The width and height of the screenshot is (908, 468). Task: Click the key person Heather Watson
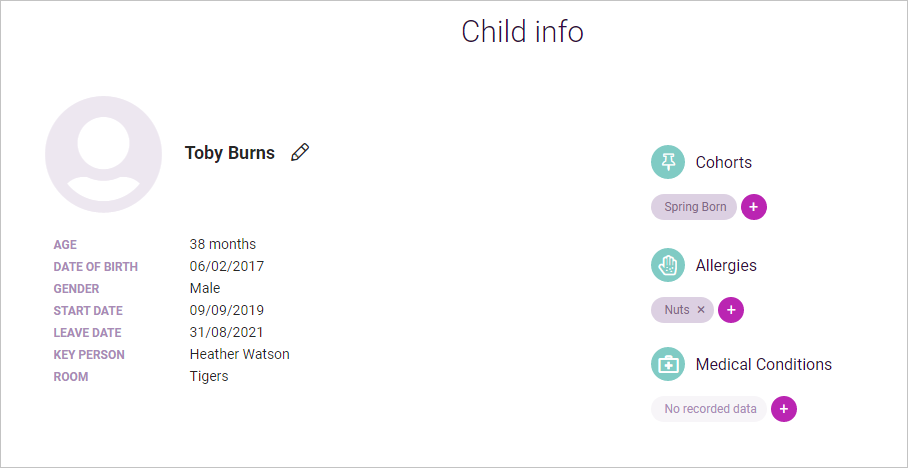click(240, 354)
